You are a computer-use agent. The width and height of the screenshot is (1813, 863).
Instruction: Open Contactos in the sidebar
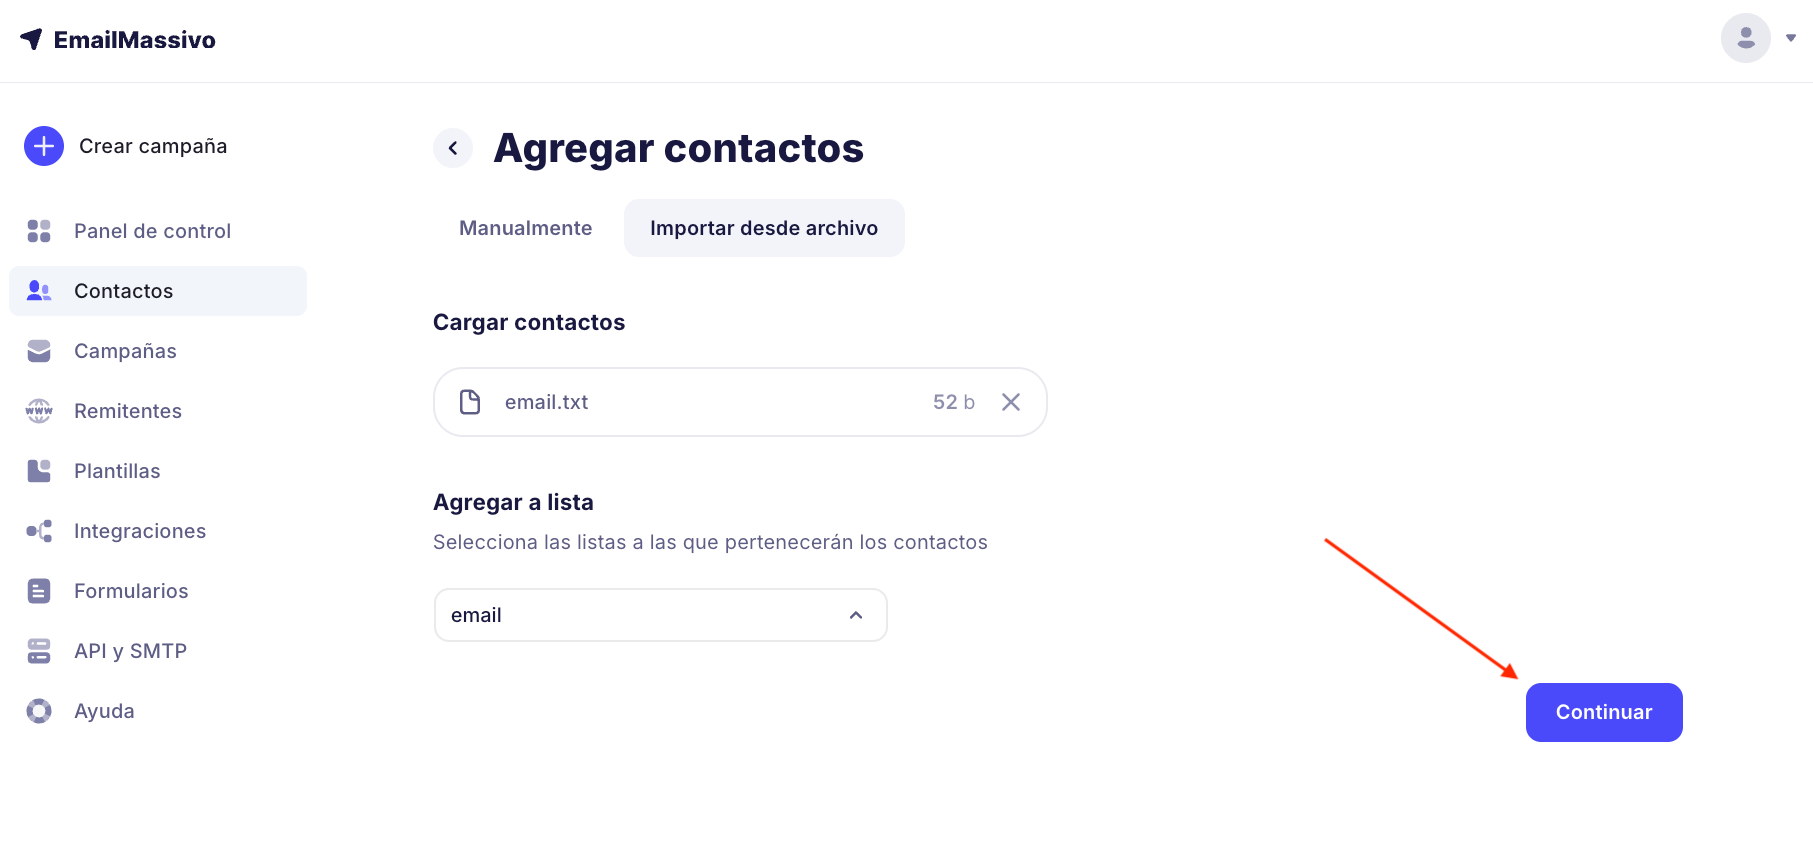click(123, 291)
